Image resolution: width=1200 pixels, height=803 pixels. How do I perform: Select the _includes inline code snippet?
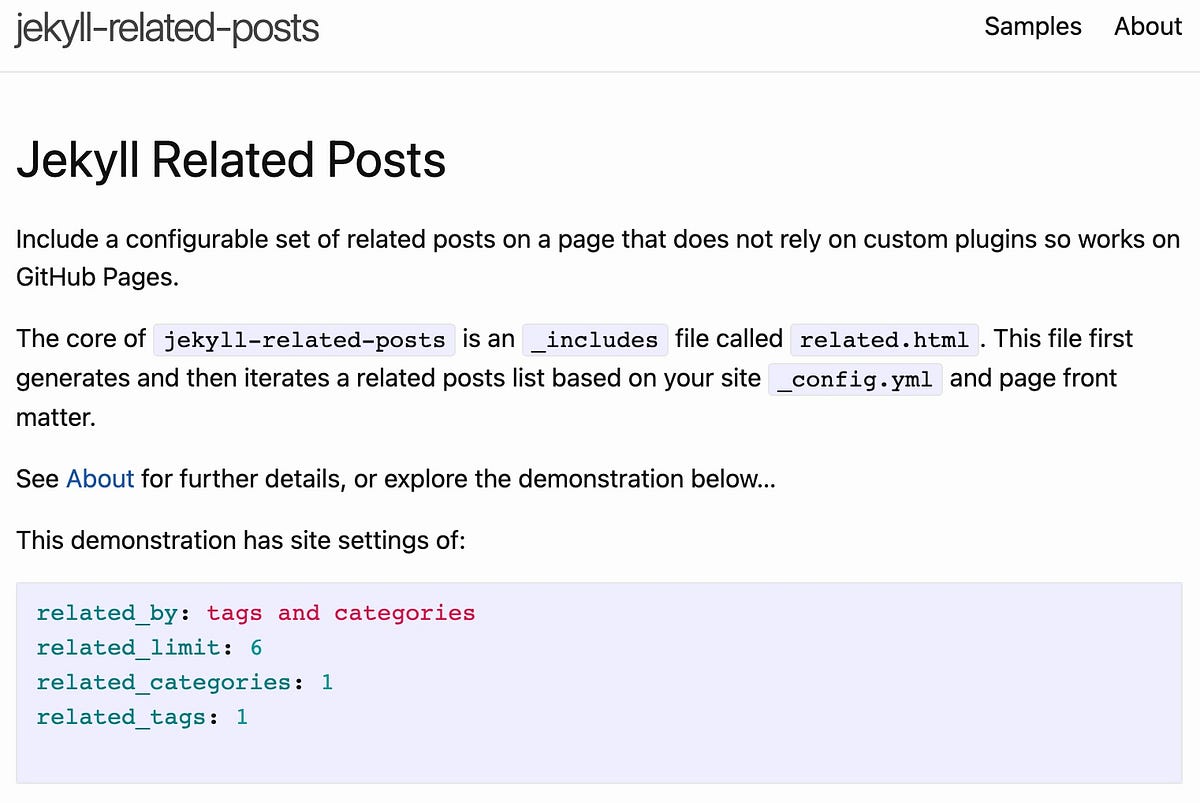pyautogui.click(x=594, y=339)
